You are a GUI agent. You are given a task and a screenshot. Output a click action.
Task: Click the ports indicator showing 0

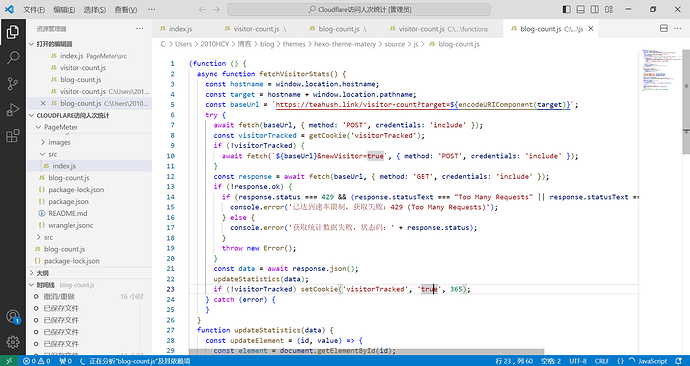(x=65, y=361)
